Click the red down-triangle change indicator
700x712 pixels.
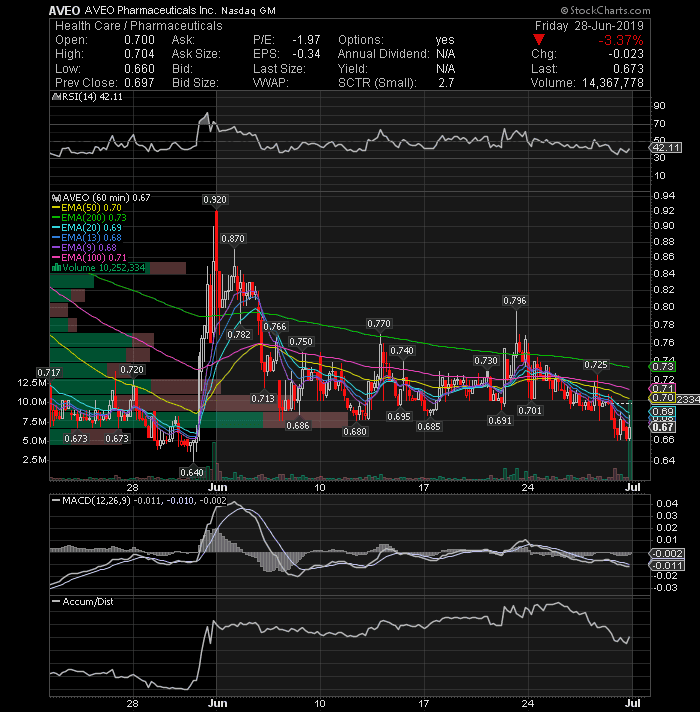(538, 40)
